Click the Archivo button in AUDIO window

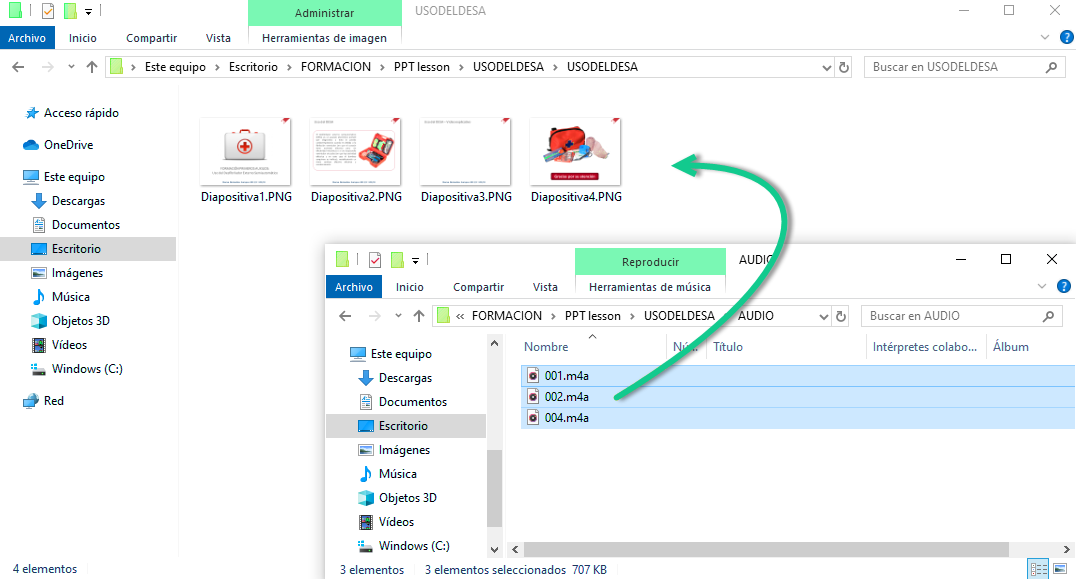[x=353, y=287]
